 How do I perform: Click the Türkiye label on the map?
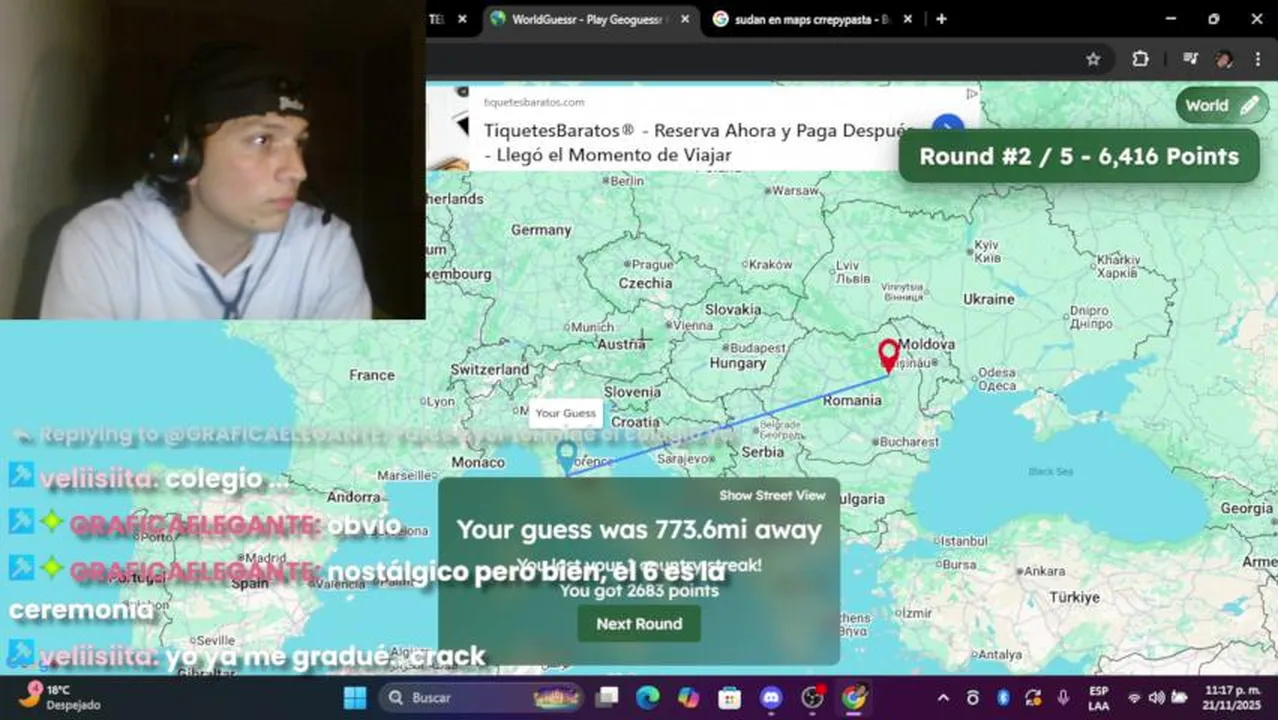point(1074,597)
